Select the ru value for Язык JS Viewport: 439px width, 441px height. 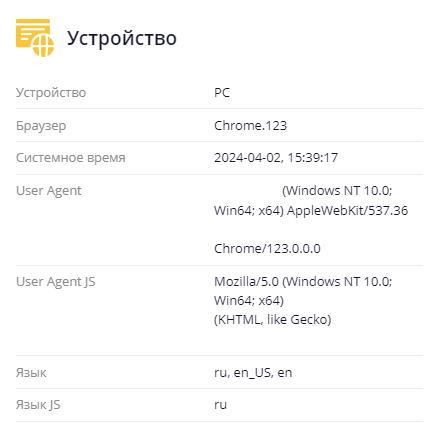point(220,405)
